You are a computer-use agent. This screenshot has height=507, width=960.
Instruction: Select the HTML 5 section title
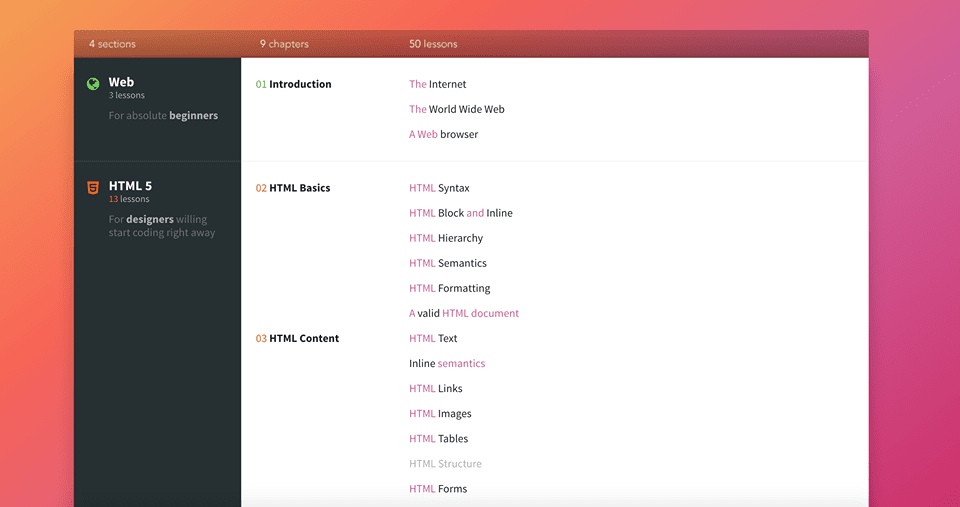(130, 186)
